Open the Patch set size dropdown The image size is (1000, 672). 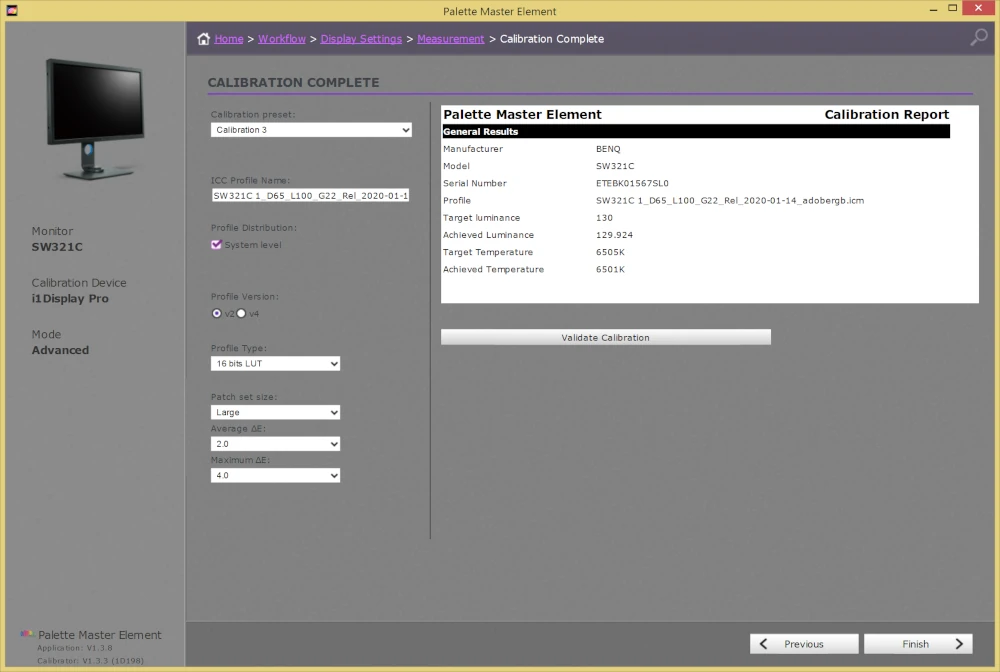coord(275,412)
